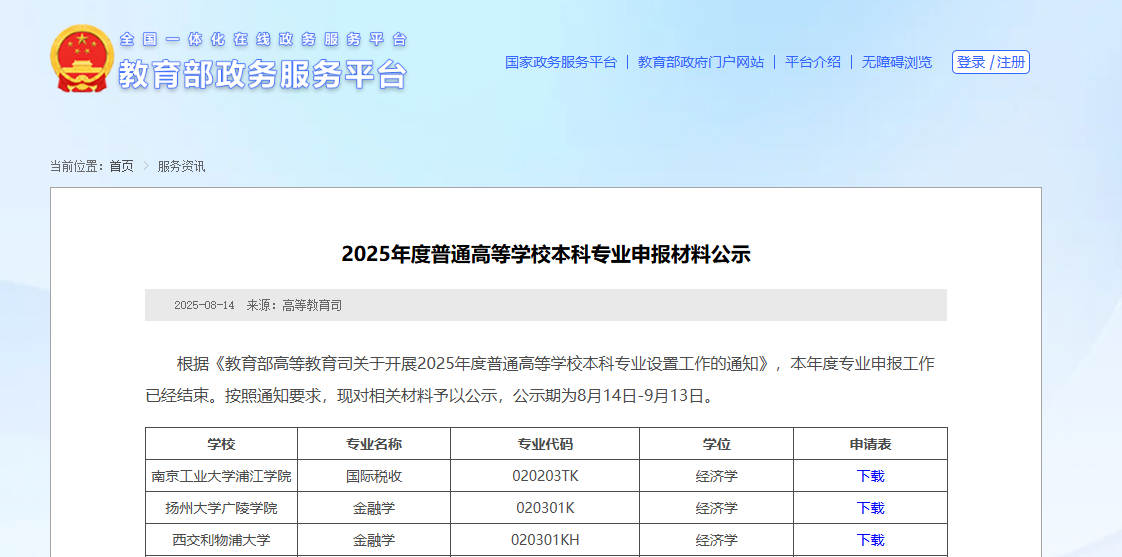Return to 首页 via the breadcrumb
1122x557 pixels.
[x=121, y=166]
